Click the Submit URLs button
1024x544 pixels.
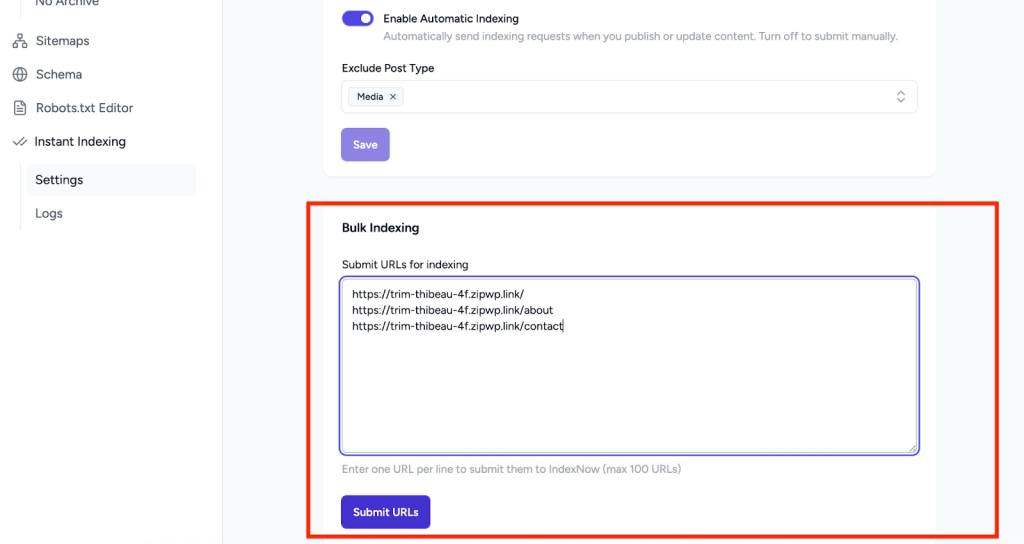click(385, 512)
